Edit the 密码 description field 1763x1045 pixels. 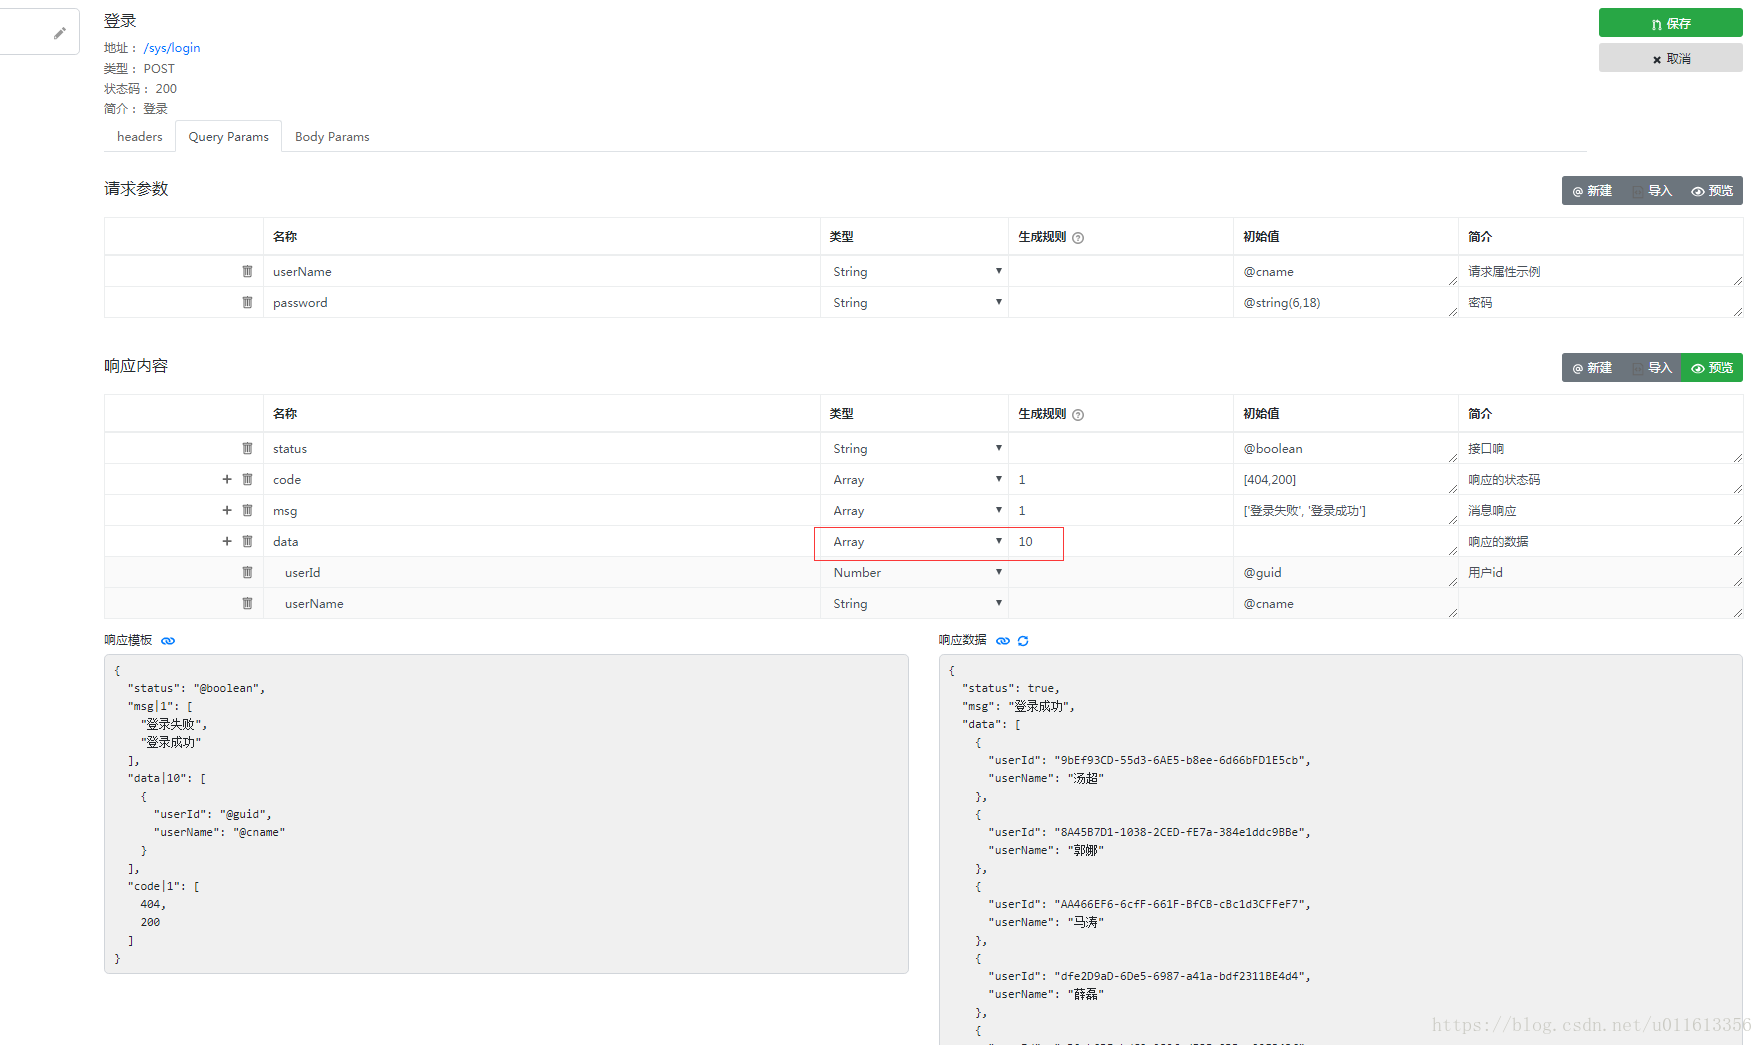click(1601, 303)
